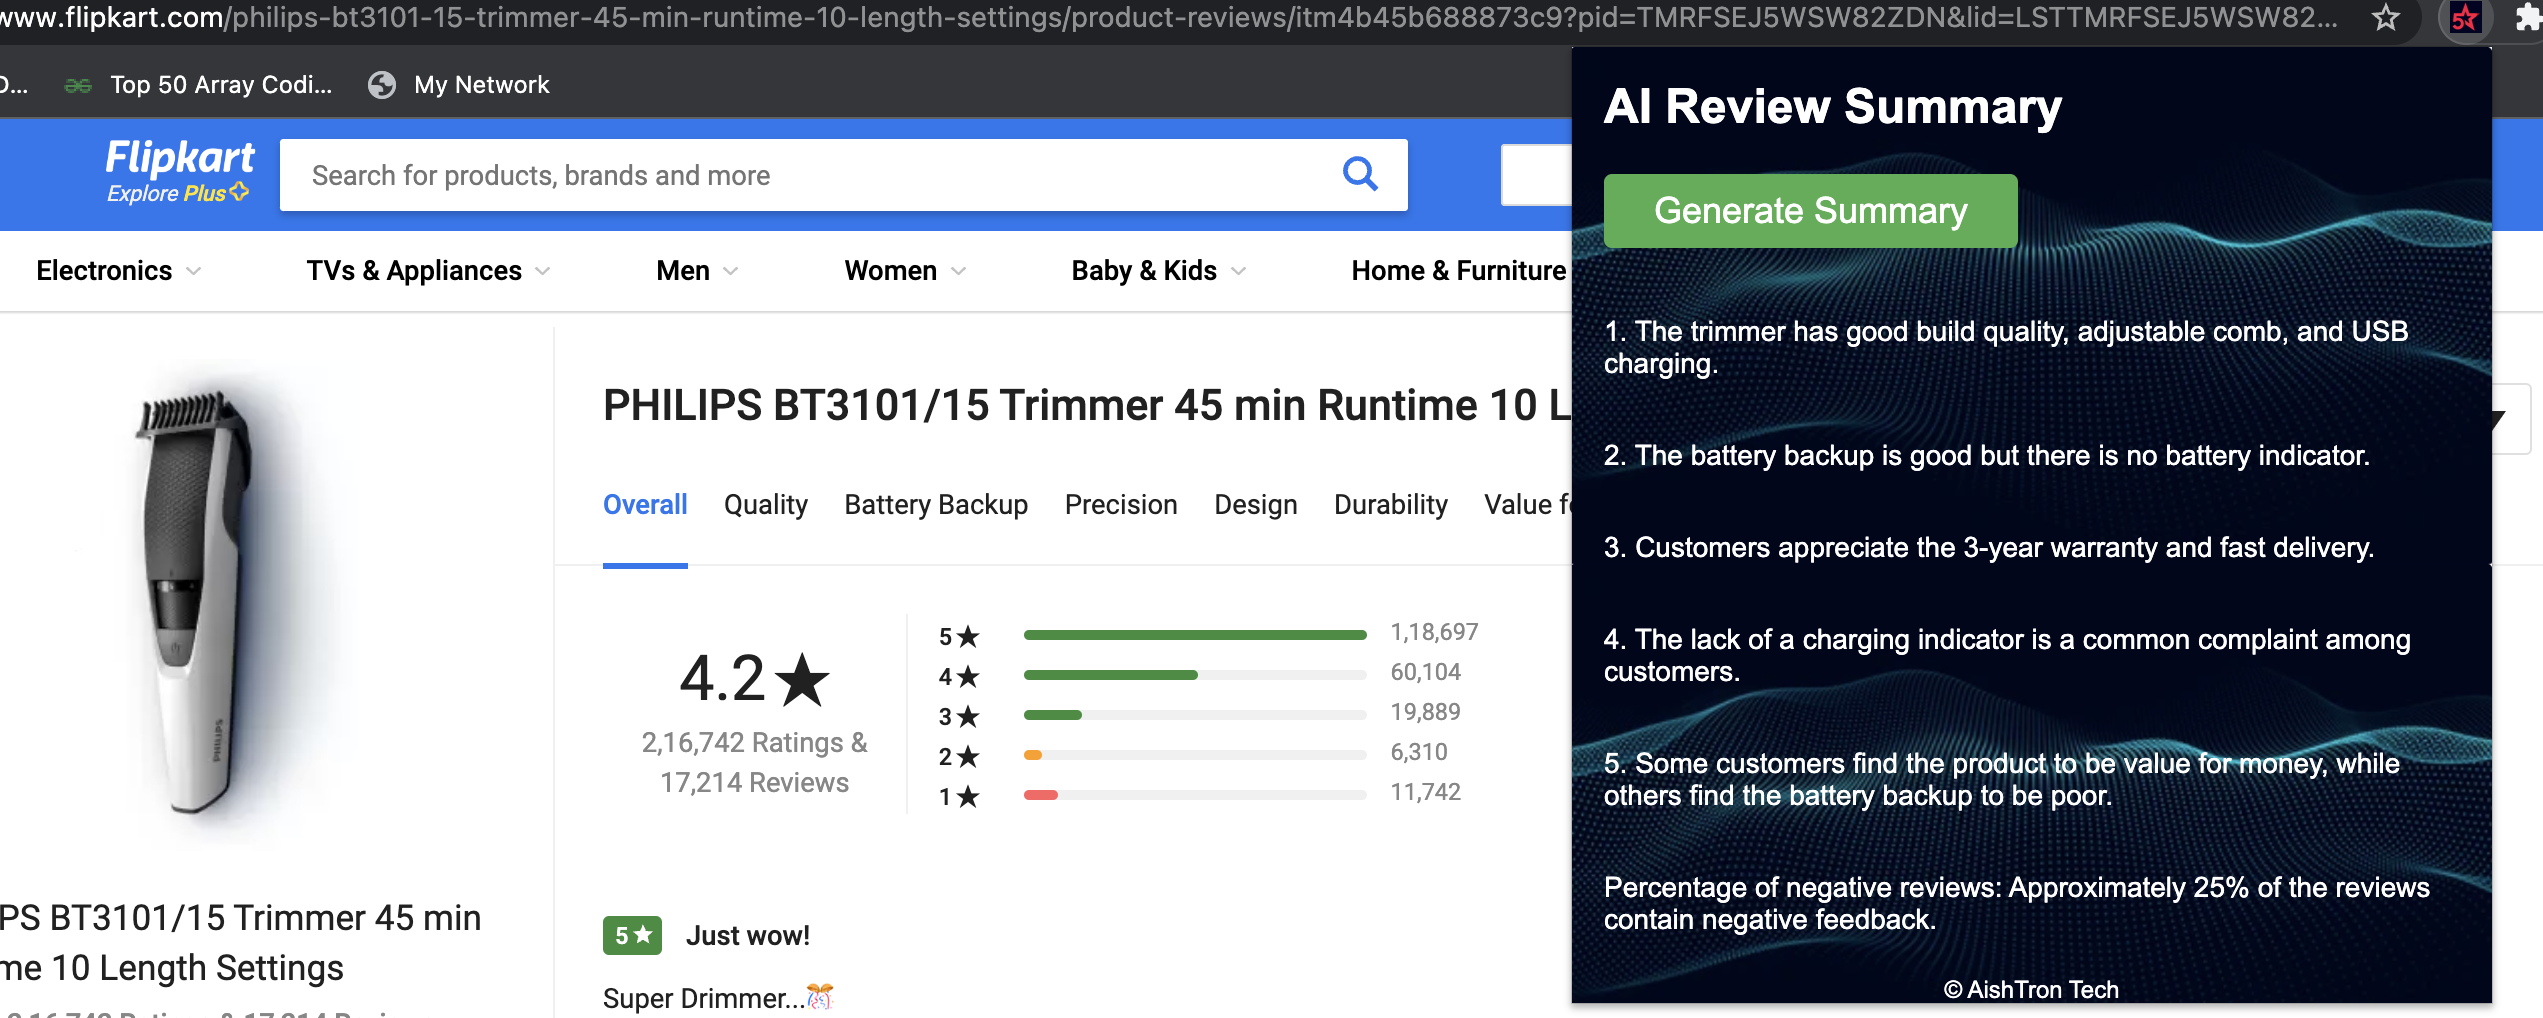Click the 'Just wow!' review title
The width and height of the screenshot is (2543, 1018).
click(748, 936)
